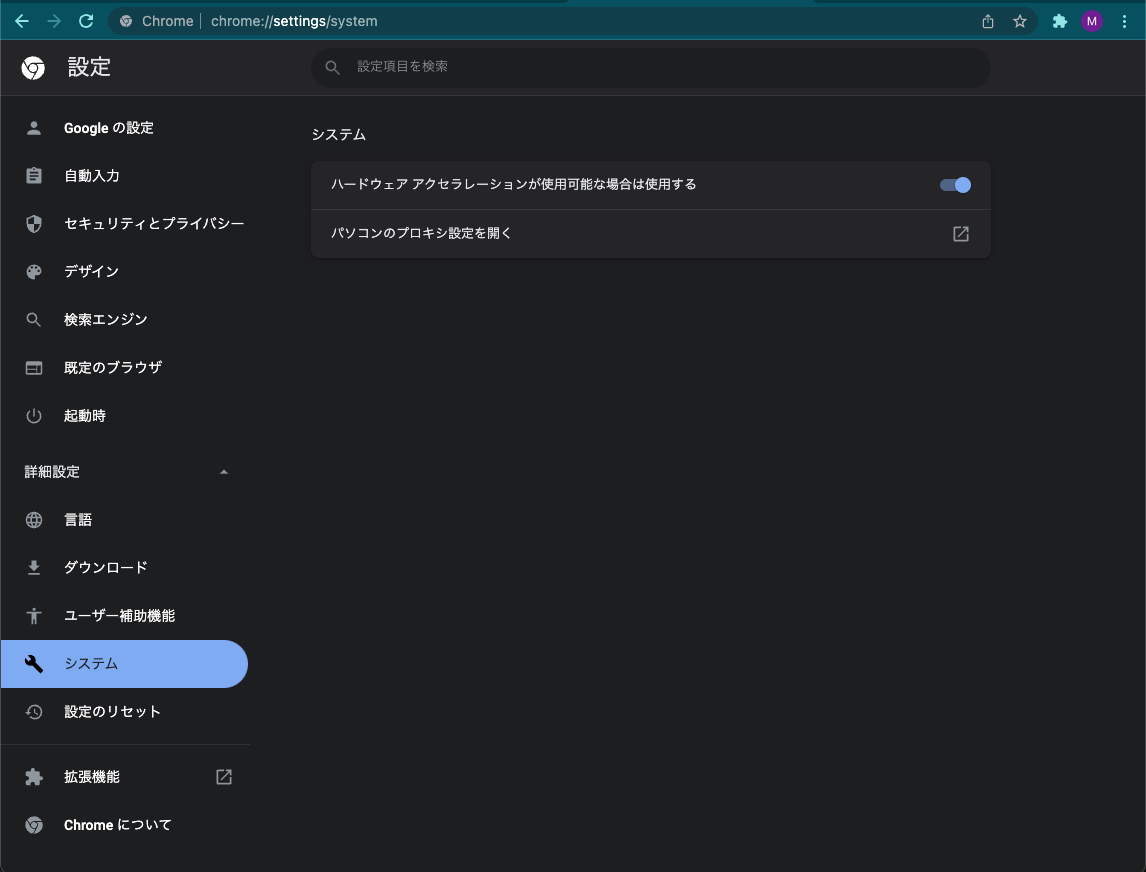Click the 設定項目を検索 search field

(650, 67)
